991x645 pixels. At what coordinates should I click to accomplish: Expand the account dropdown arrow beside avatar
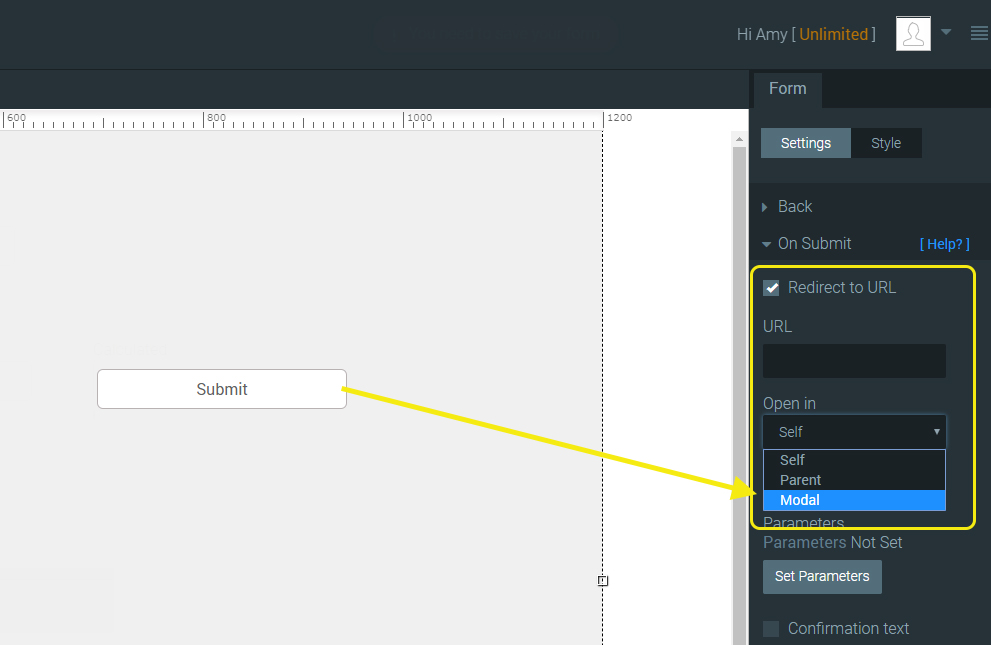946,32
